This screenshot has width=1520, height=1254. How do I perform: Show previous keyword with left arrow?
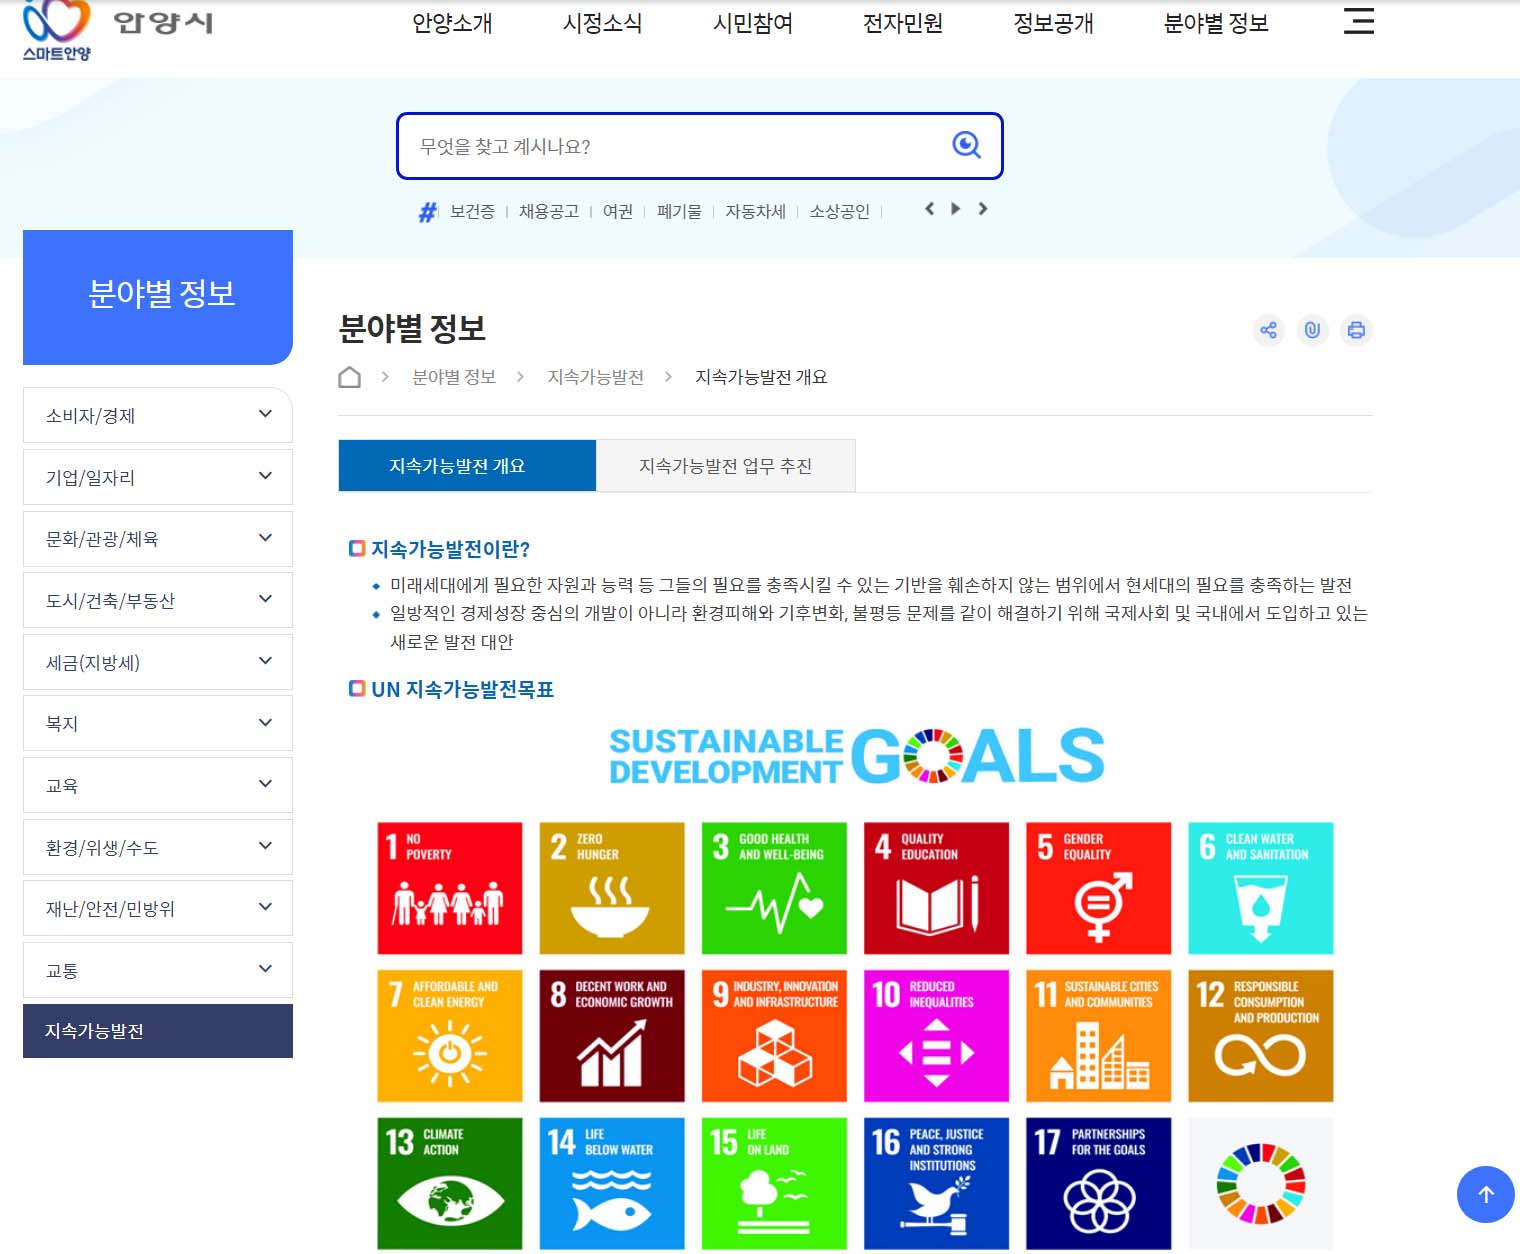(x=930, y=209)
